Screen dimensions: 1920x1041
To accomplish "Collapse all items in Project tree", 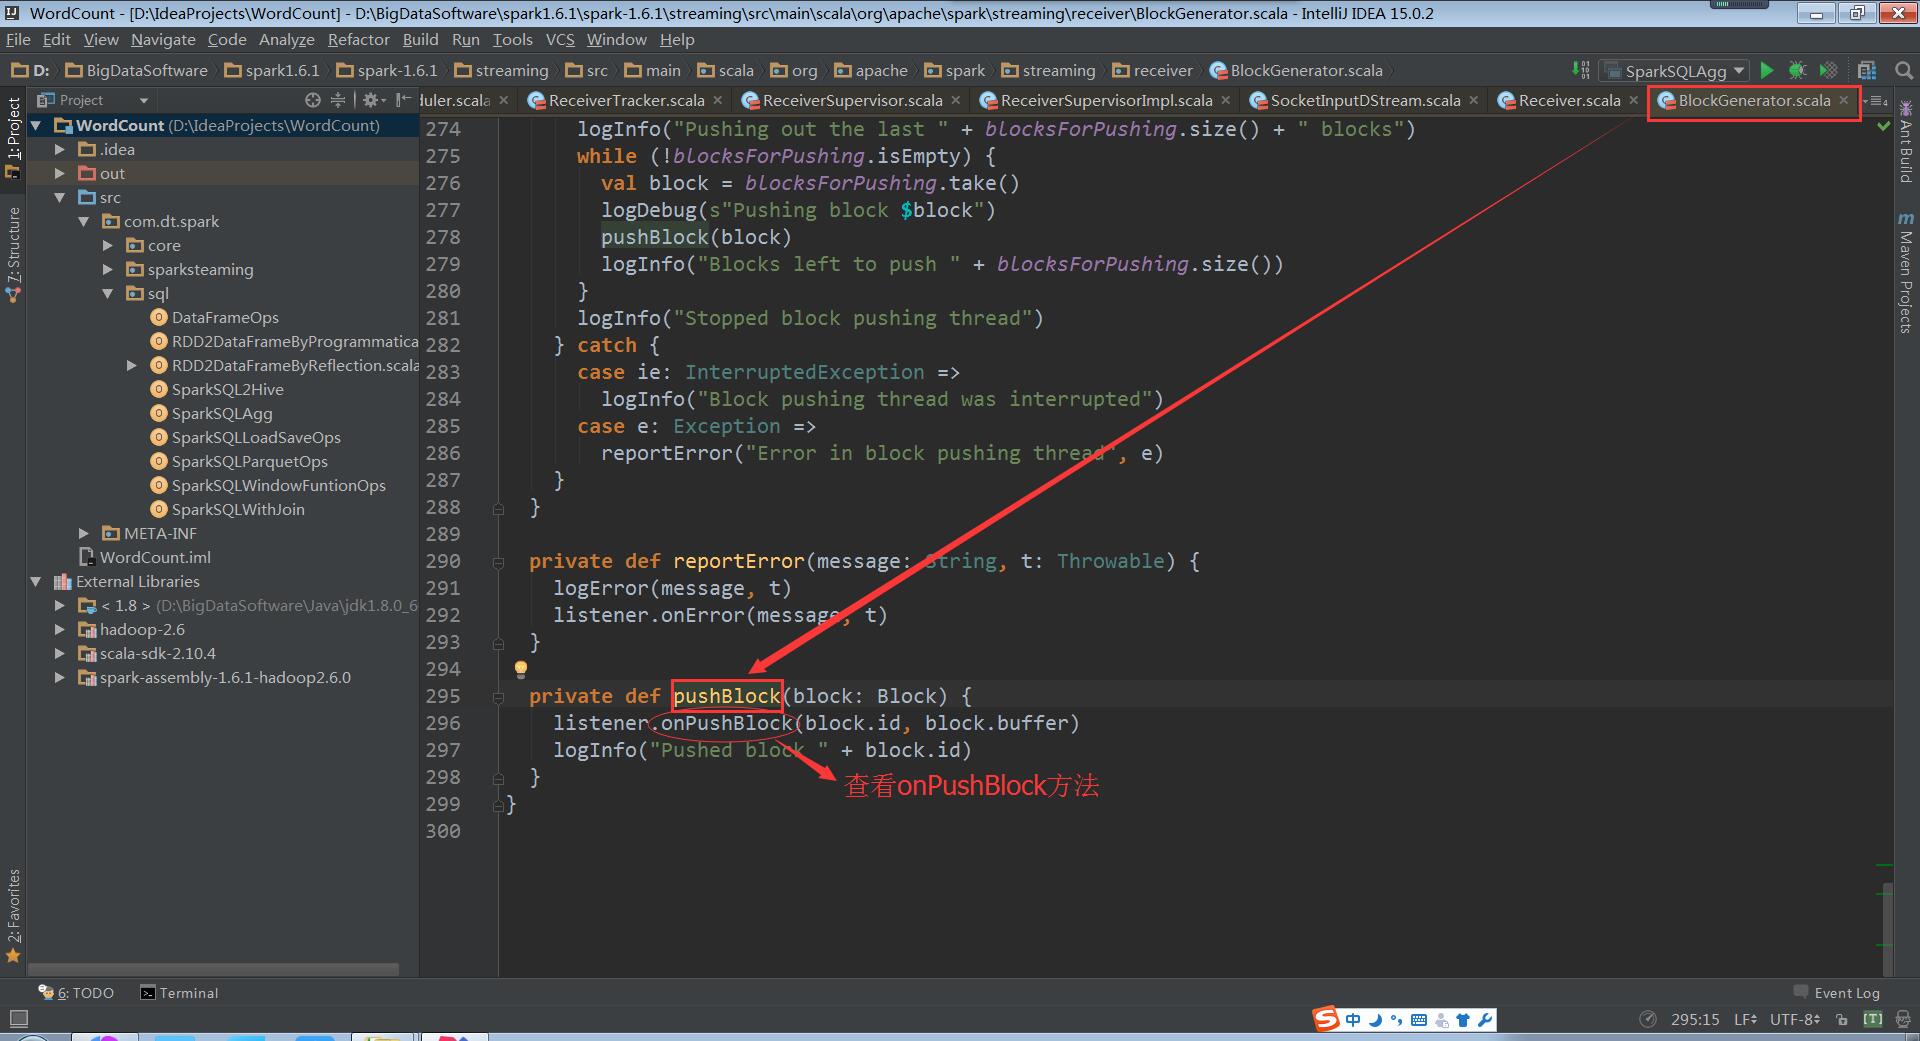I will point(337,100).
